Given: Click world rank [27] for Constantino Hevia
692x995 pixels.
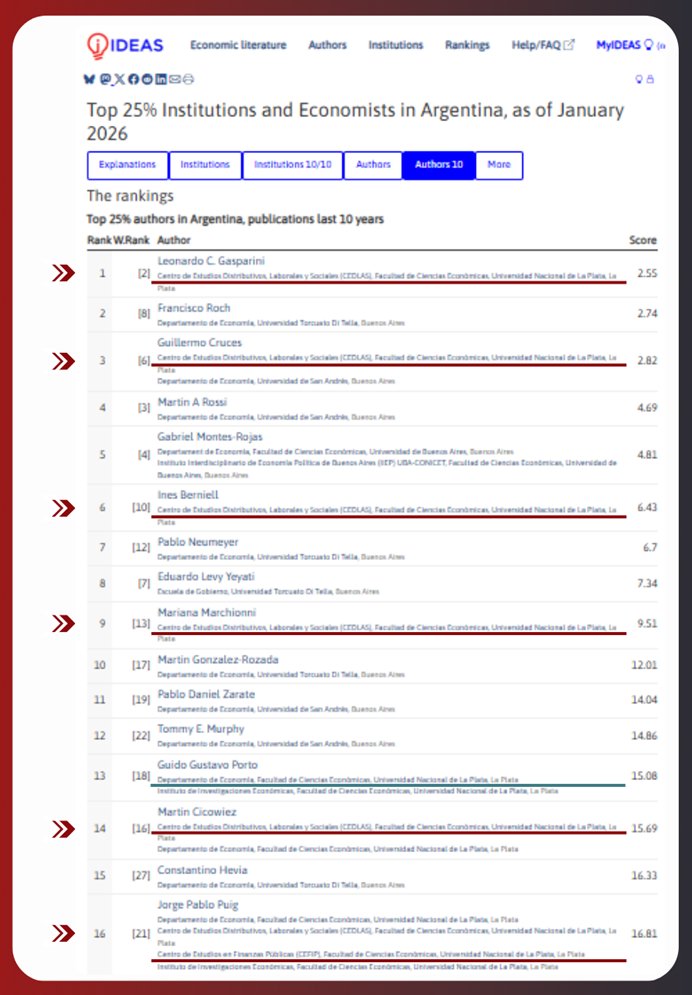Looking at the screenshot, I should pos(141,876).
